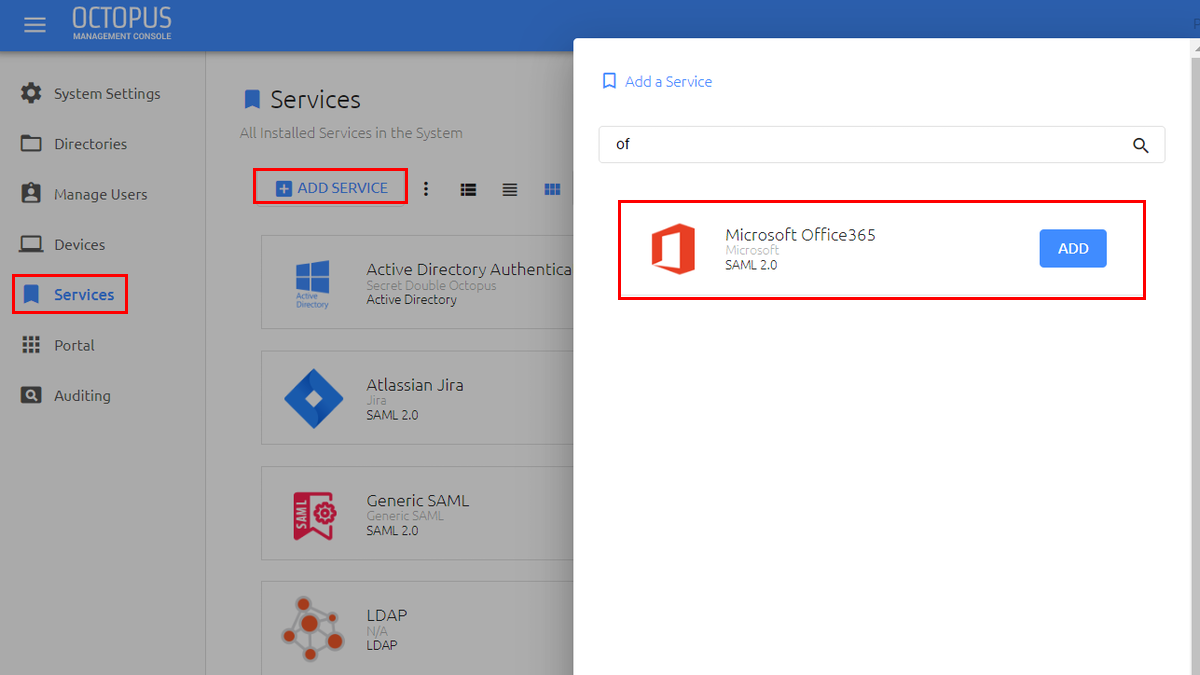
Task: Open the hamburger menu
Action: click(x=35, y=25)
